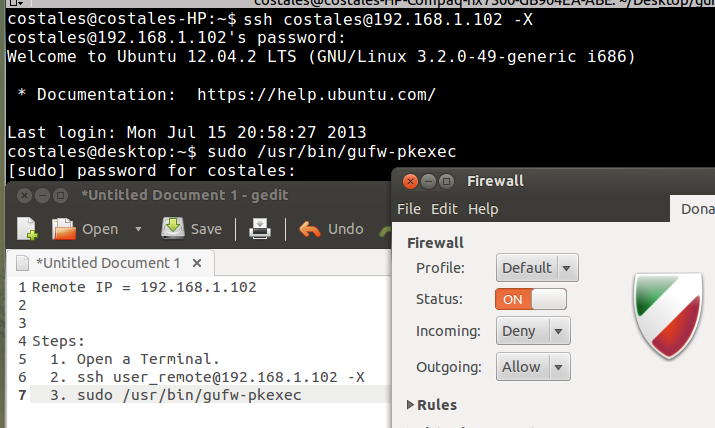Image resolution: width=715 pixels, height=428 pixels.
Task: Click the gedit window title bar text
Action: coord(185,195)
